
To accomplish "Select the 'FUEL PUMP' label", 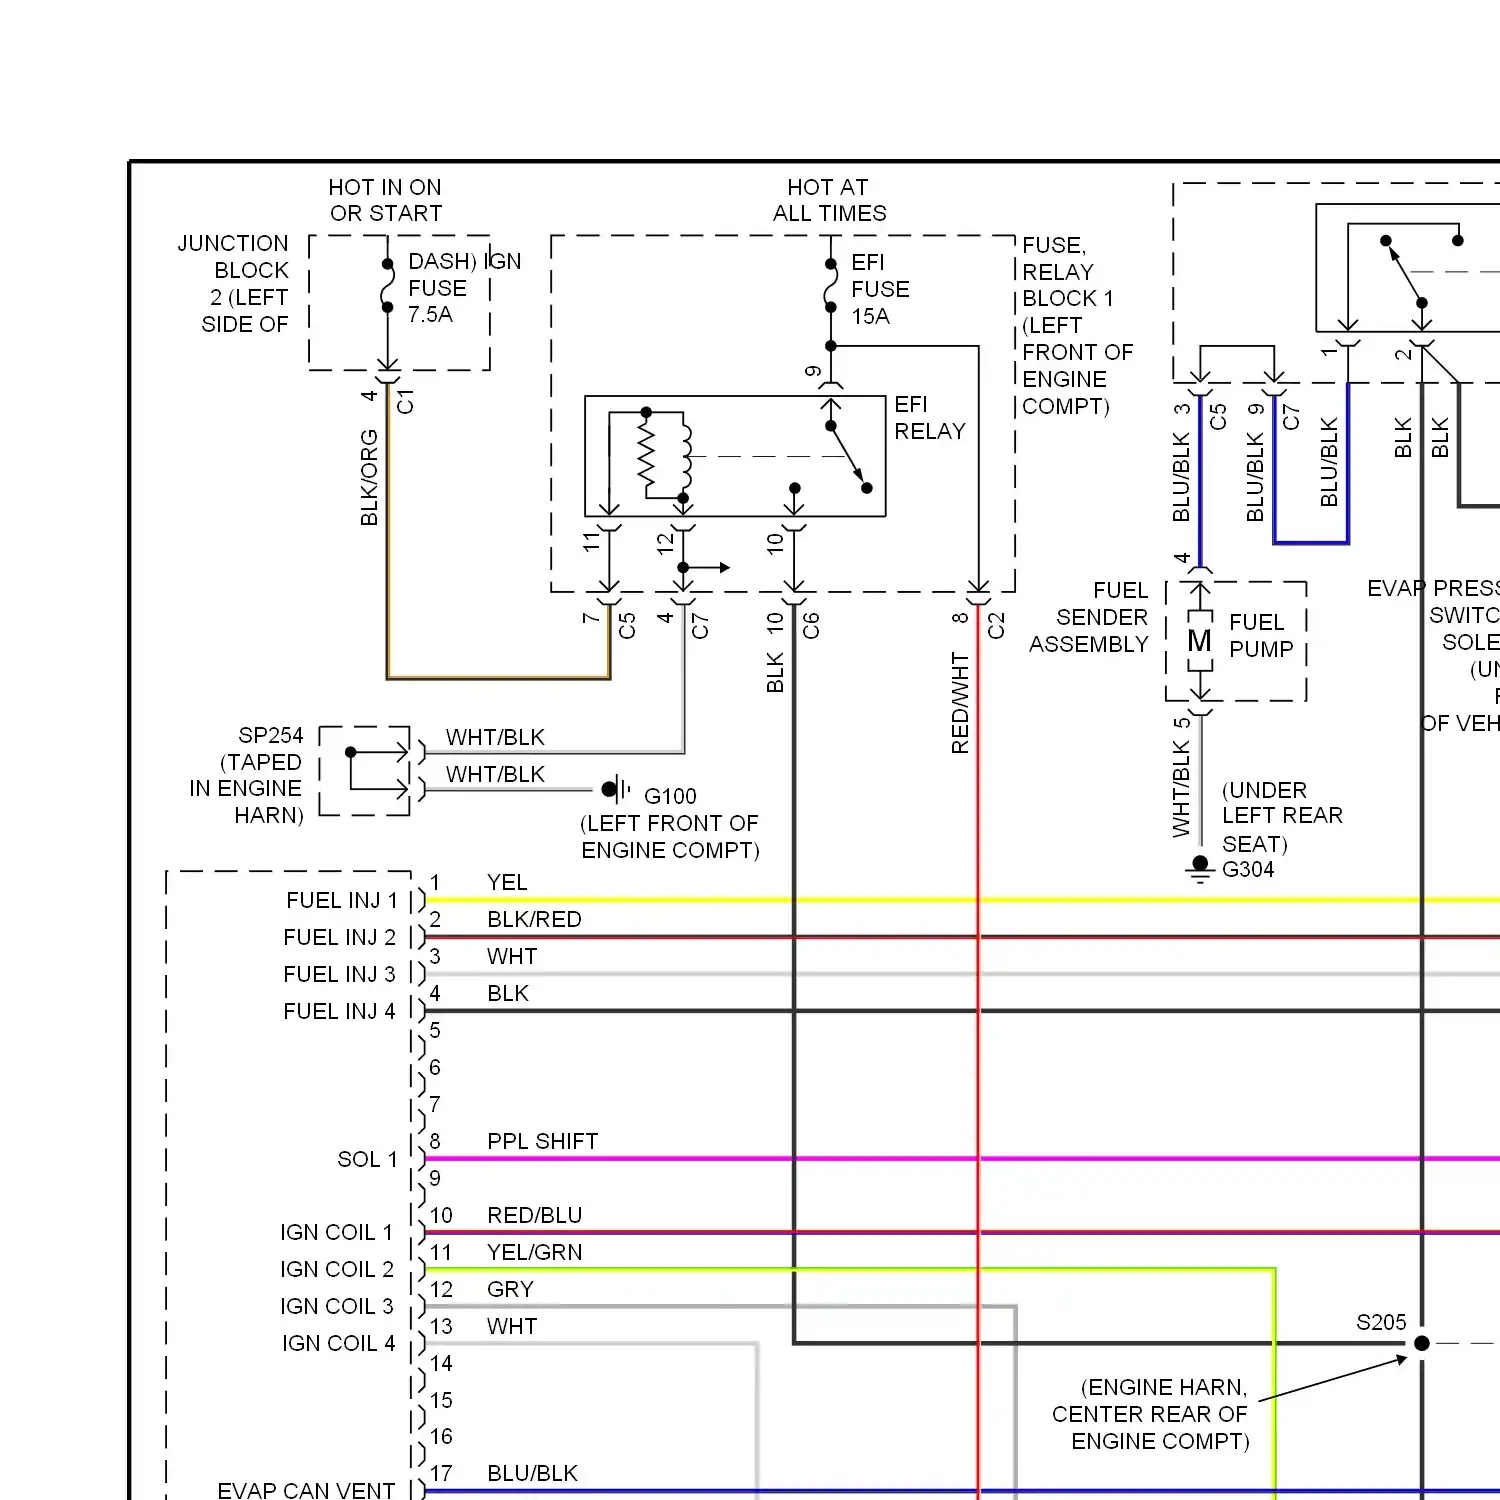I will pos(1261,636).
